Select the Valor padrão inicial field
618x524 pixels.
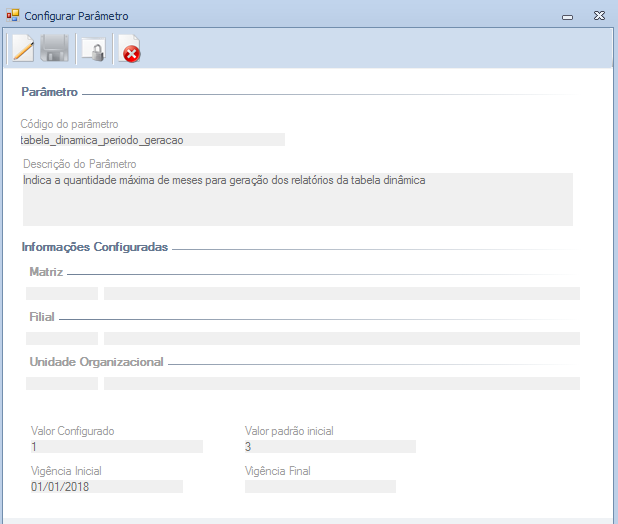329,447
